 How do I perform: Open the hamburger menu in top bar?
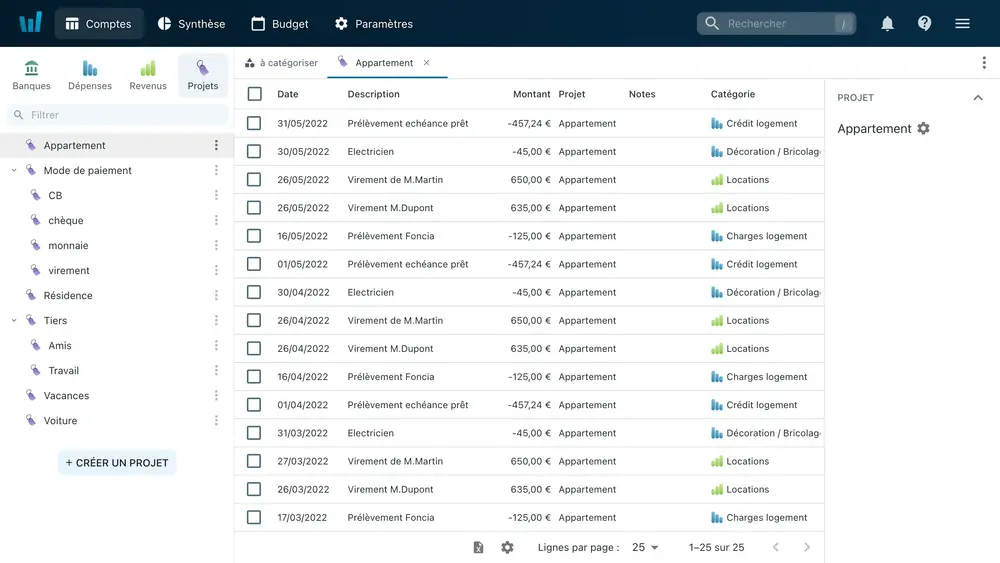(x=962, y=24)
